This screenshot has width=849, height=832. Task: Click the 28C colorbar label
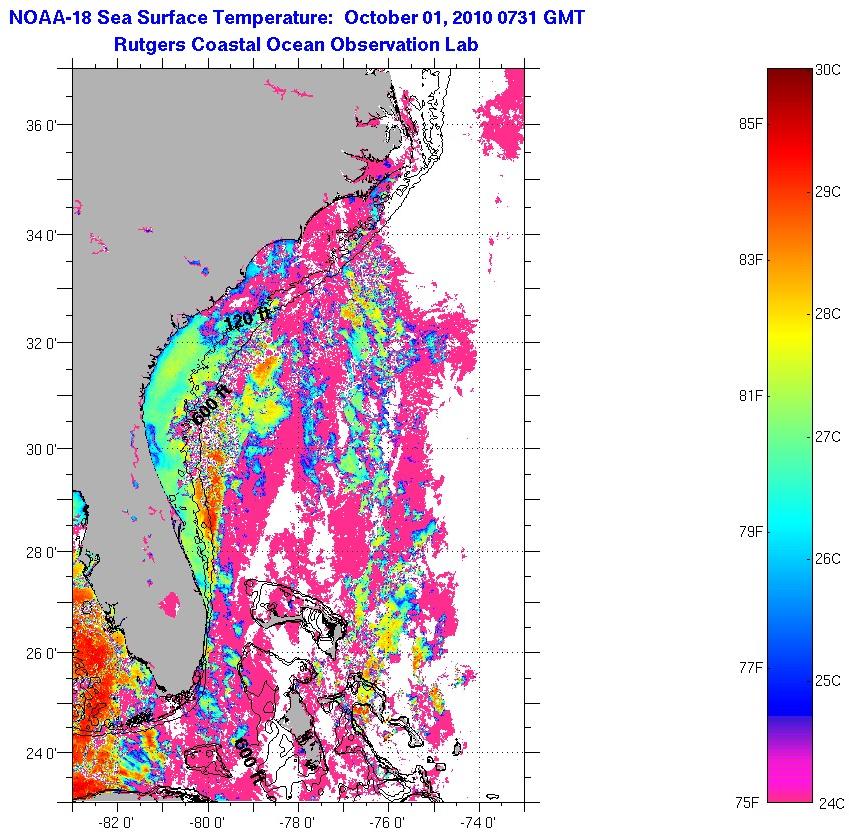coord(828,314)
